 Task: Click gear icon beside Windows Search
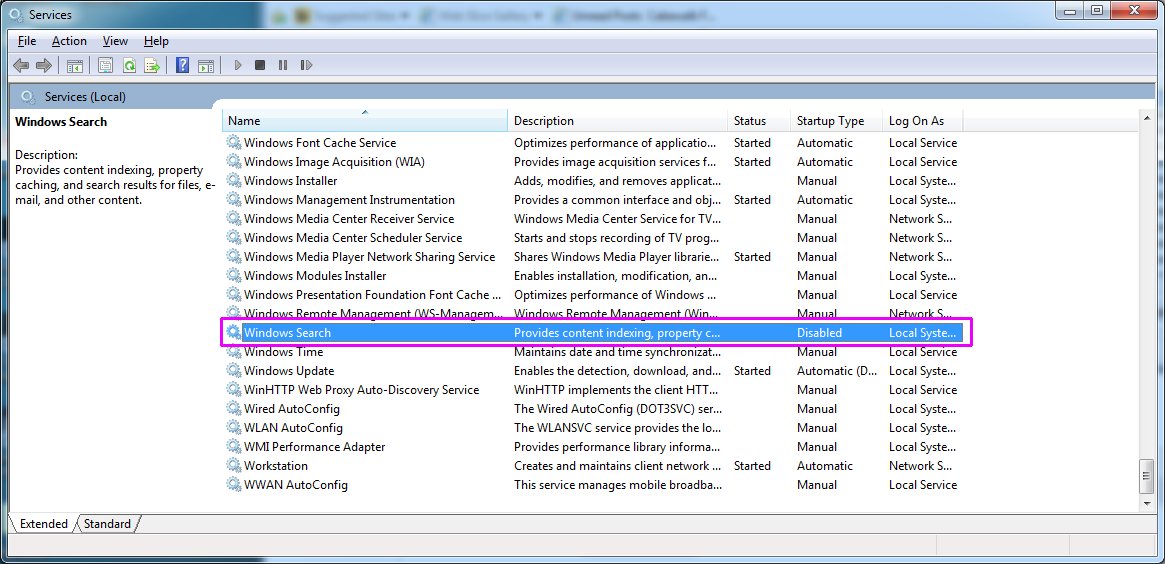234,333
